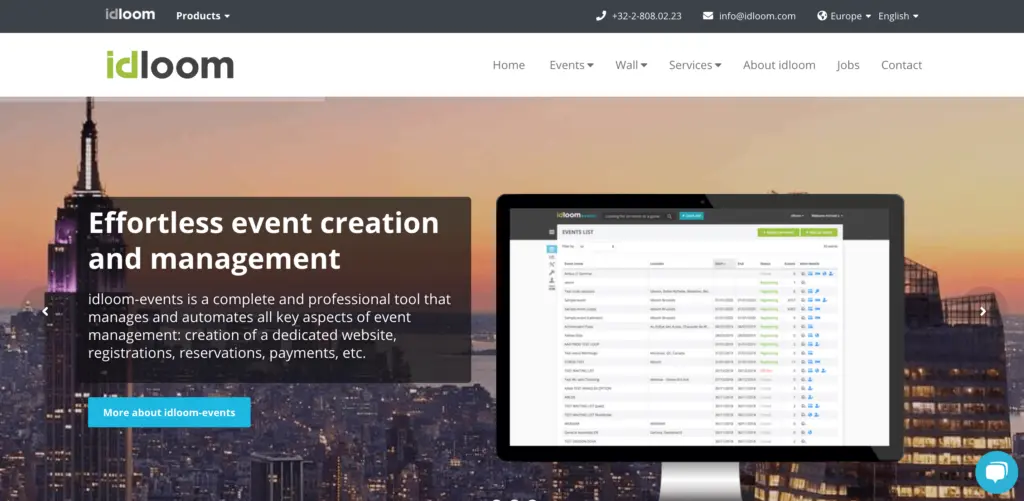Open the English language dropdown
Viewport: 1024px width, 501px height.
(x=898, y=16)
